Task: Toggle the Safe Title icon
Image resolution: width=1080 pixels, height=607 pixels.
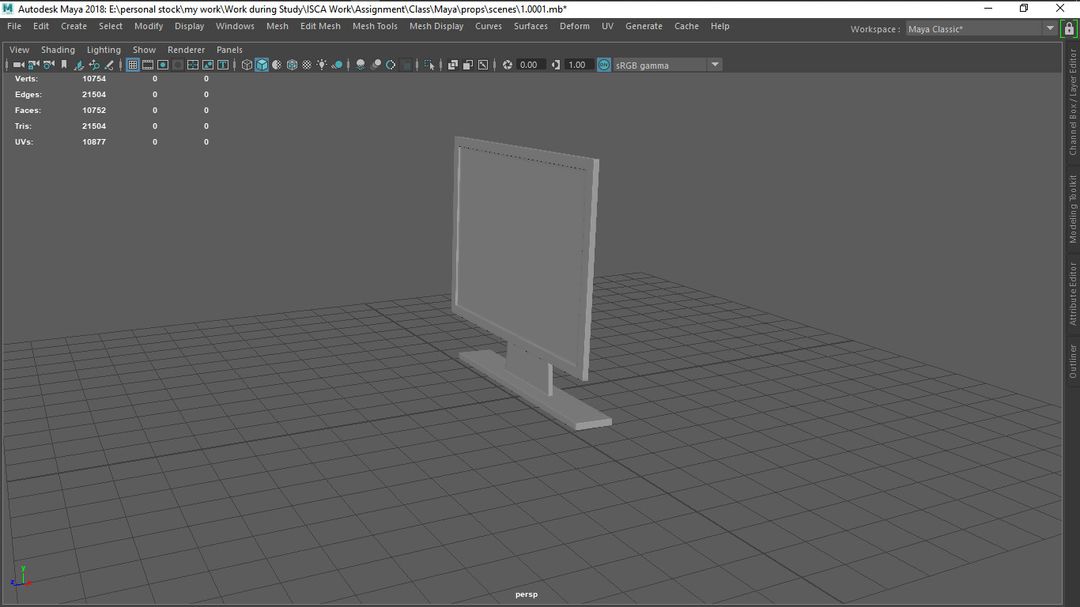Action: point(223,65)
